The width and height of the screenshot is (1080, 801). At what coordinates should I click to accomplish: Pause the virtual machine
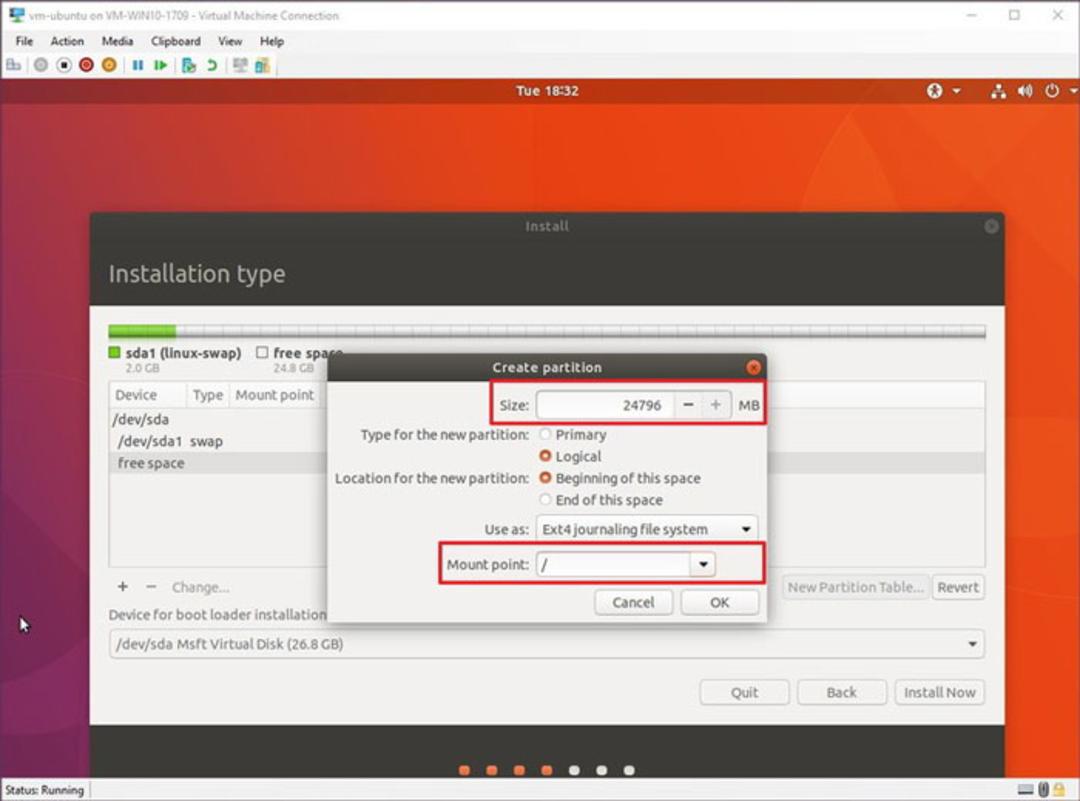coord(138,65)
